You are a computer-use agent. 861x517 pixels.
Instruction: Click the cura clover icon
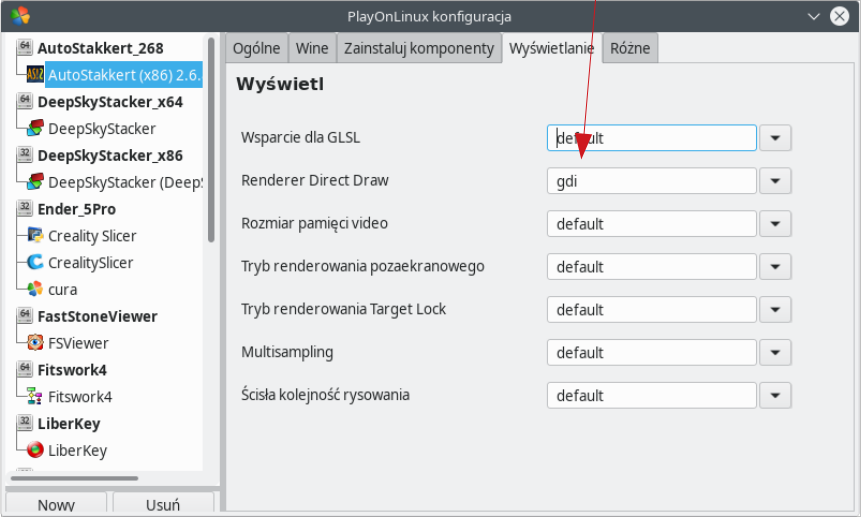[35, 289]
